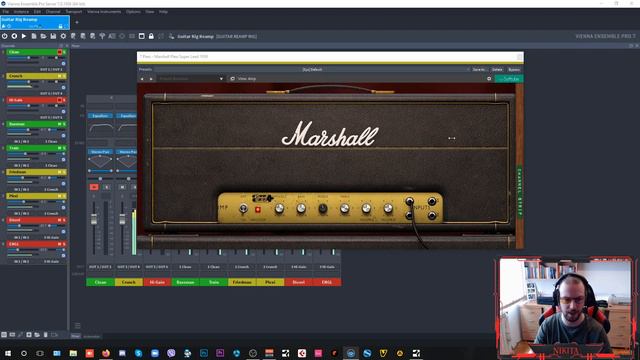Open the output routing under Crunch channel
This screenshot has height=360, width=640.
51,93
